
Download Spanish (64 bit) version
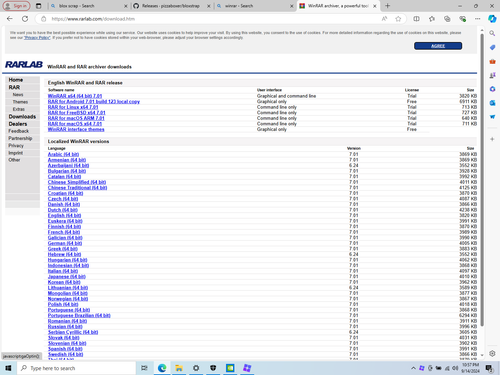coord(65,349)
